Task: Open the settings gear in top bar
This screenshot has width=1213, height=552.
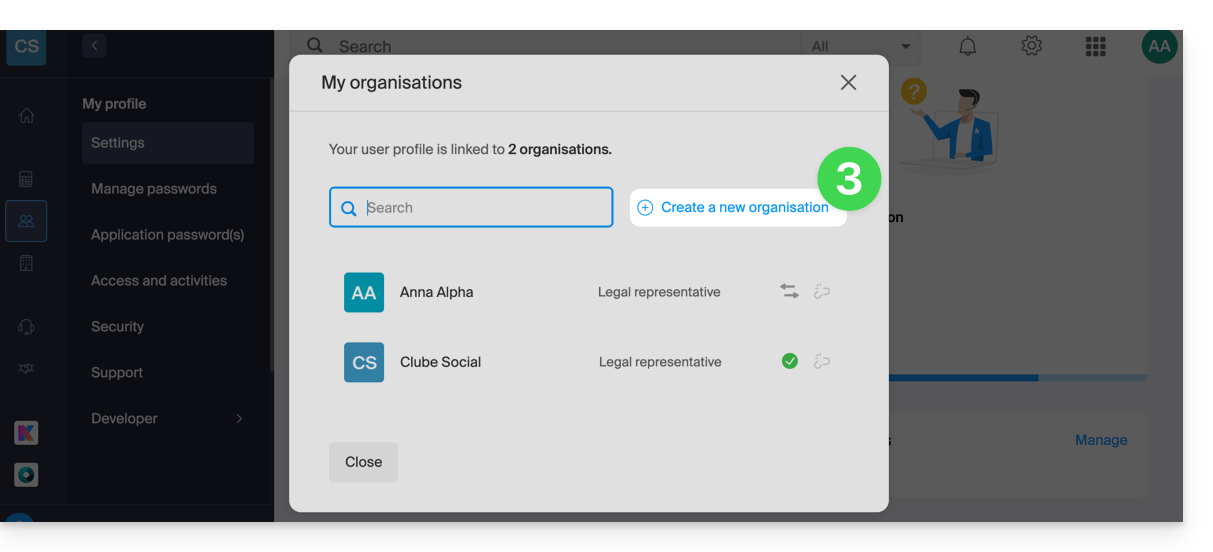Action: tap(1031, 46)
